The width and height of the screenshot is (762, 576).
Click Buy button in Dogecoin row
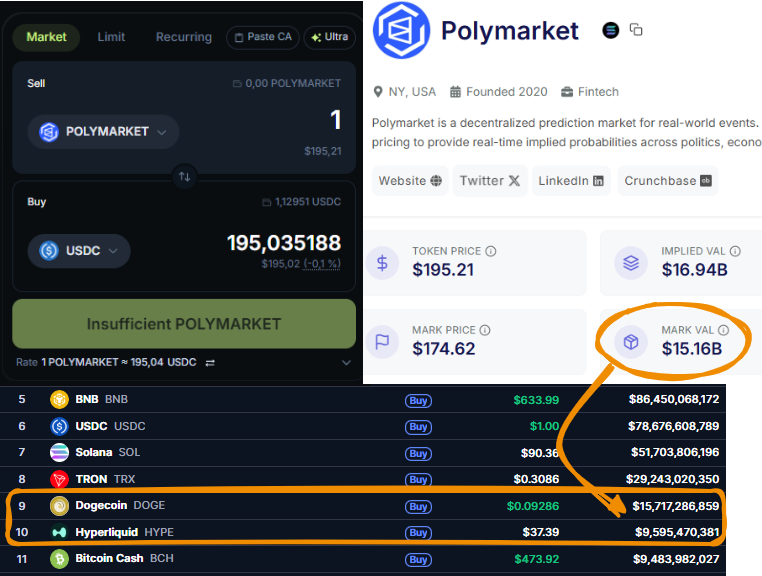tap(418, 506)
